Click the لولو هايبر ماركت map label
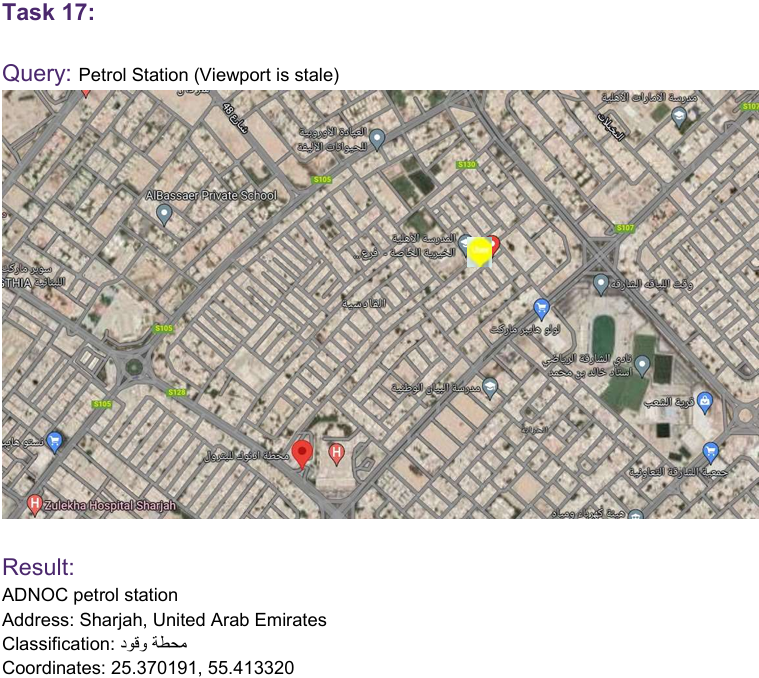759x678 pixels. [x=525, y=330]
